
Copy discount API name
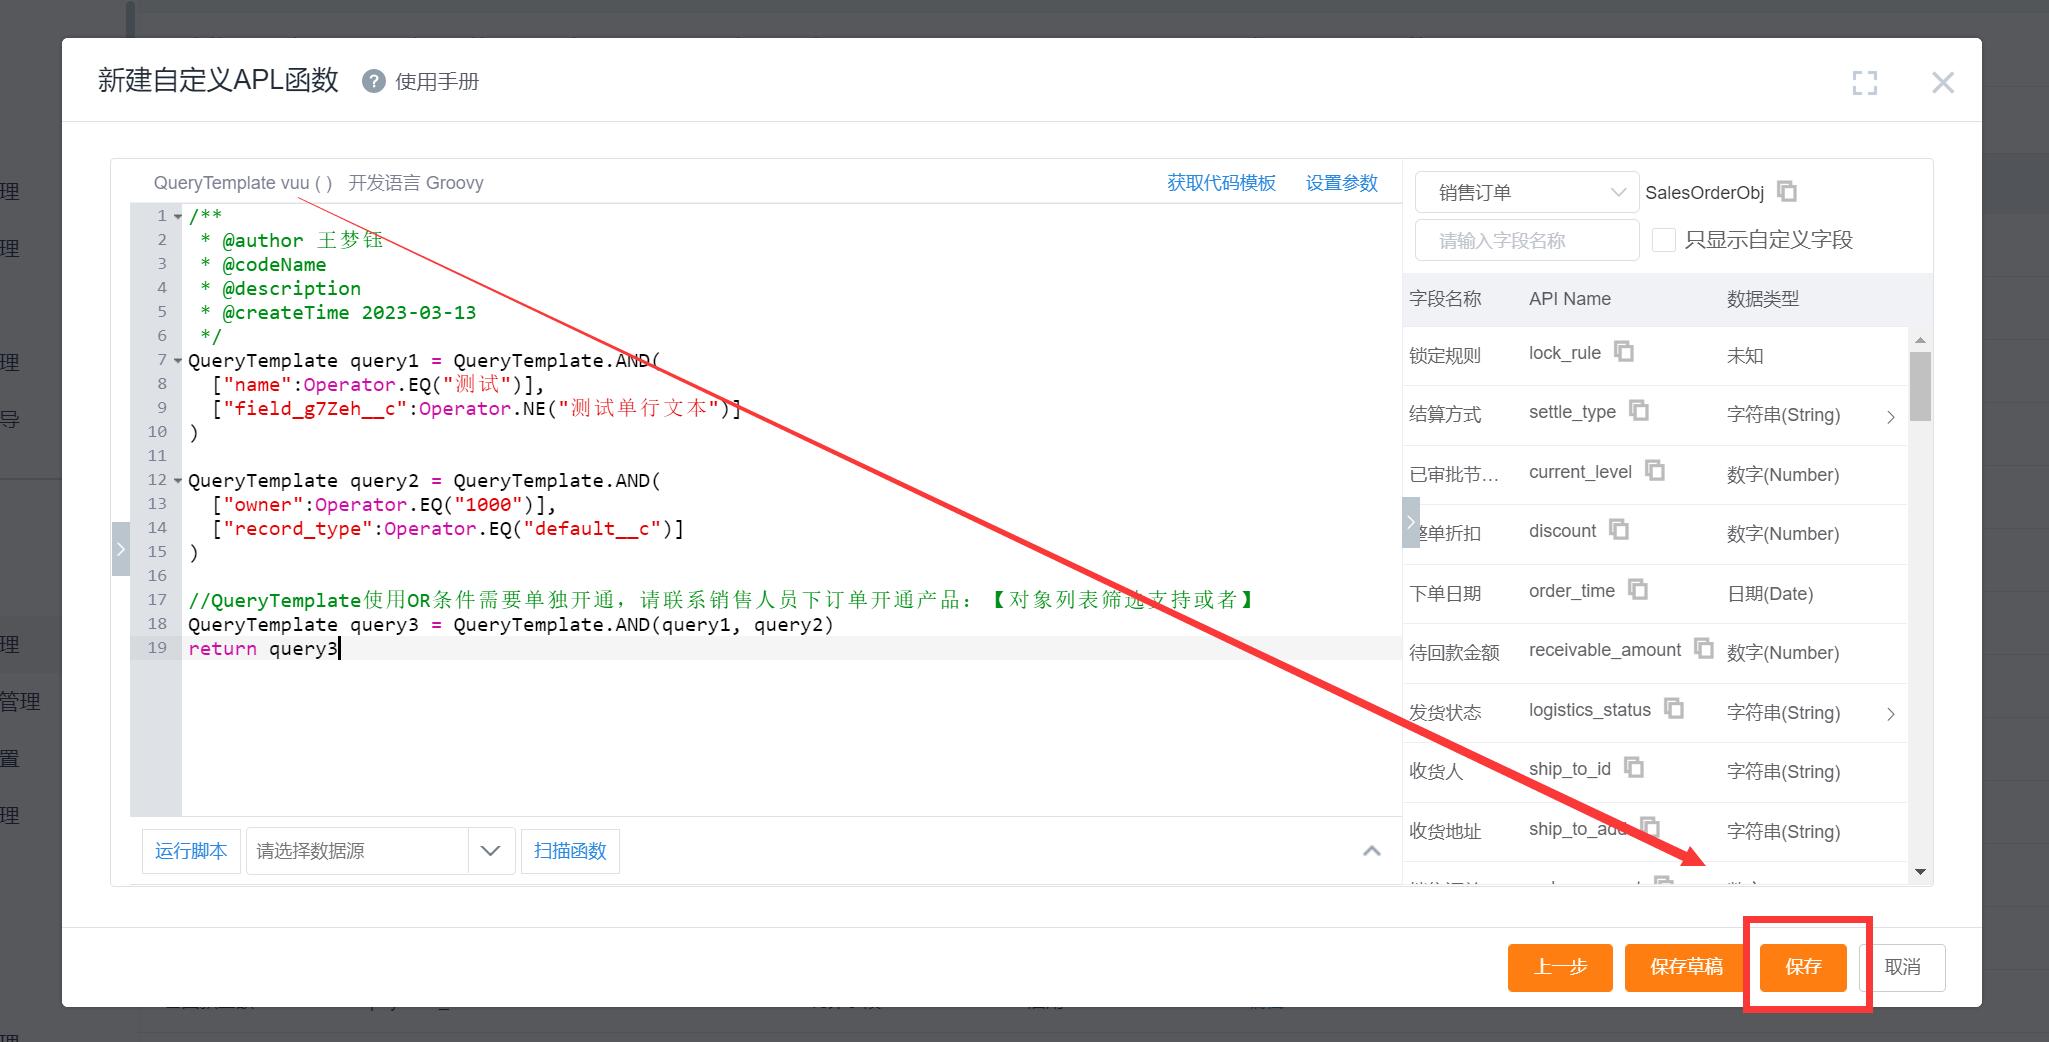coord(1619,529)
